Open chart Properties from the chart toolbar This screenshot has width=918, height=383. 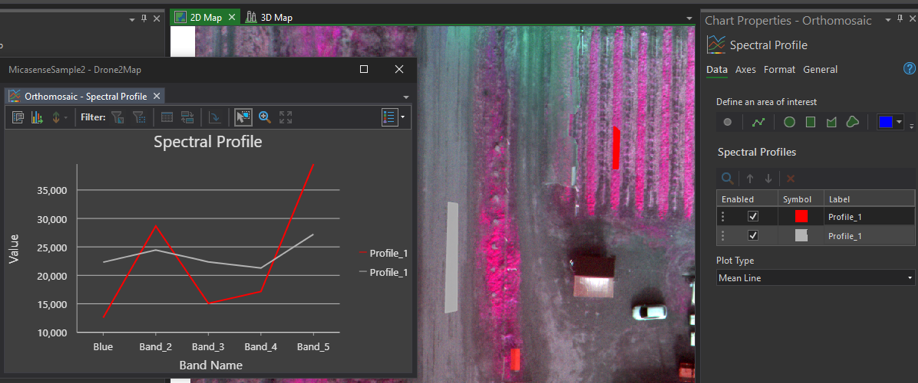point(18,118)
